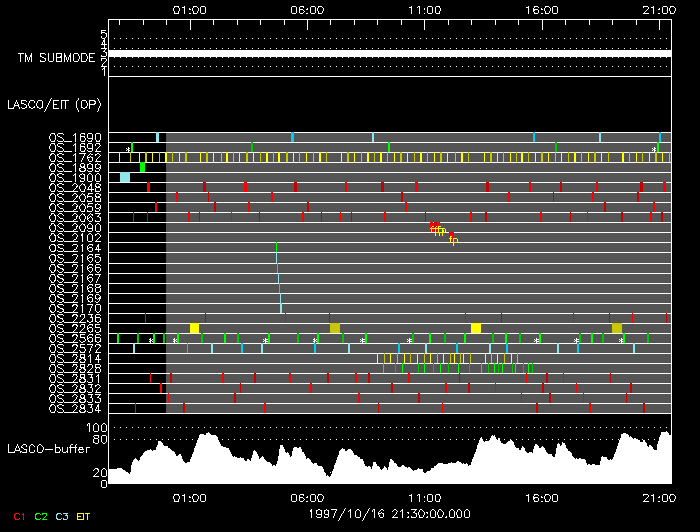Click the 1997/10/16 21:30:00.000 timestamp

tap(375, 511)
